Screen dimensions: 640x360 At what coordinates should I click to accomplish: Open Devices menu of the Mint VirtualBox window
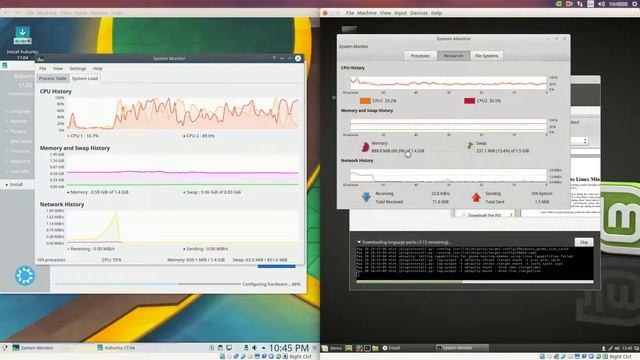click(419, 13)
